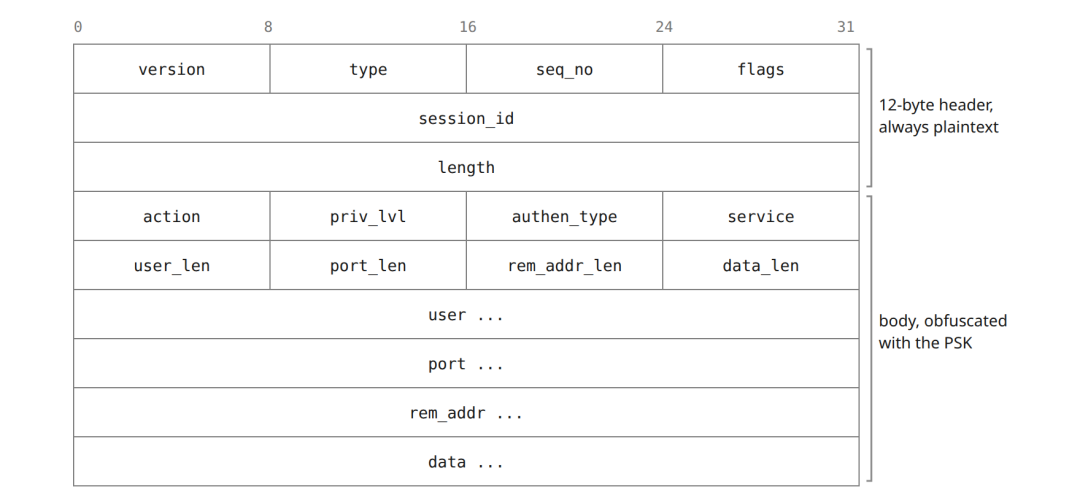Click the 12-byte header annotation text
The height and width of the screenshot is (503, 1080).
click(x=938, y=116)
